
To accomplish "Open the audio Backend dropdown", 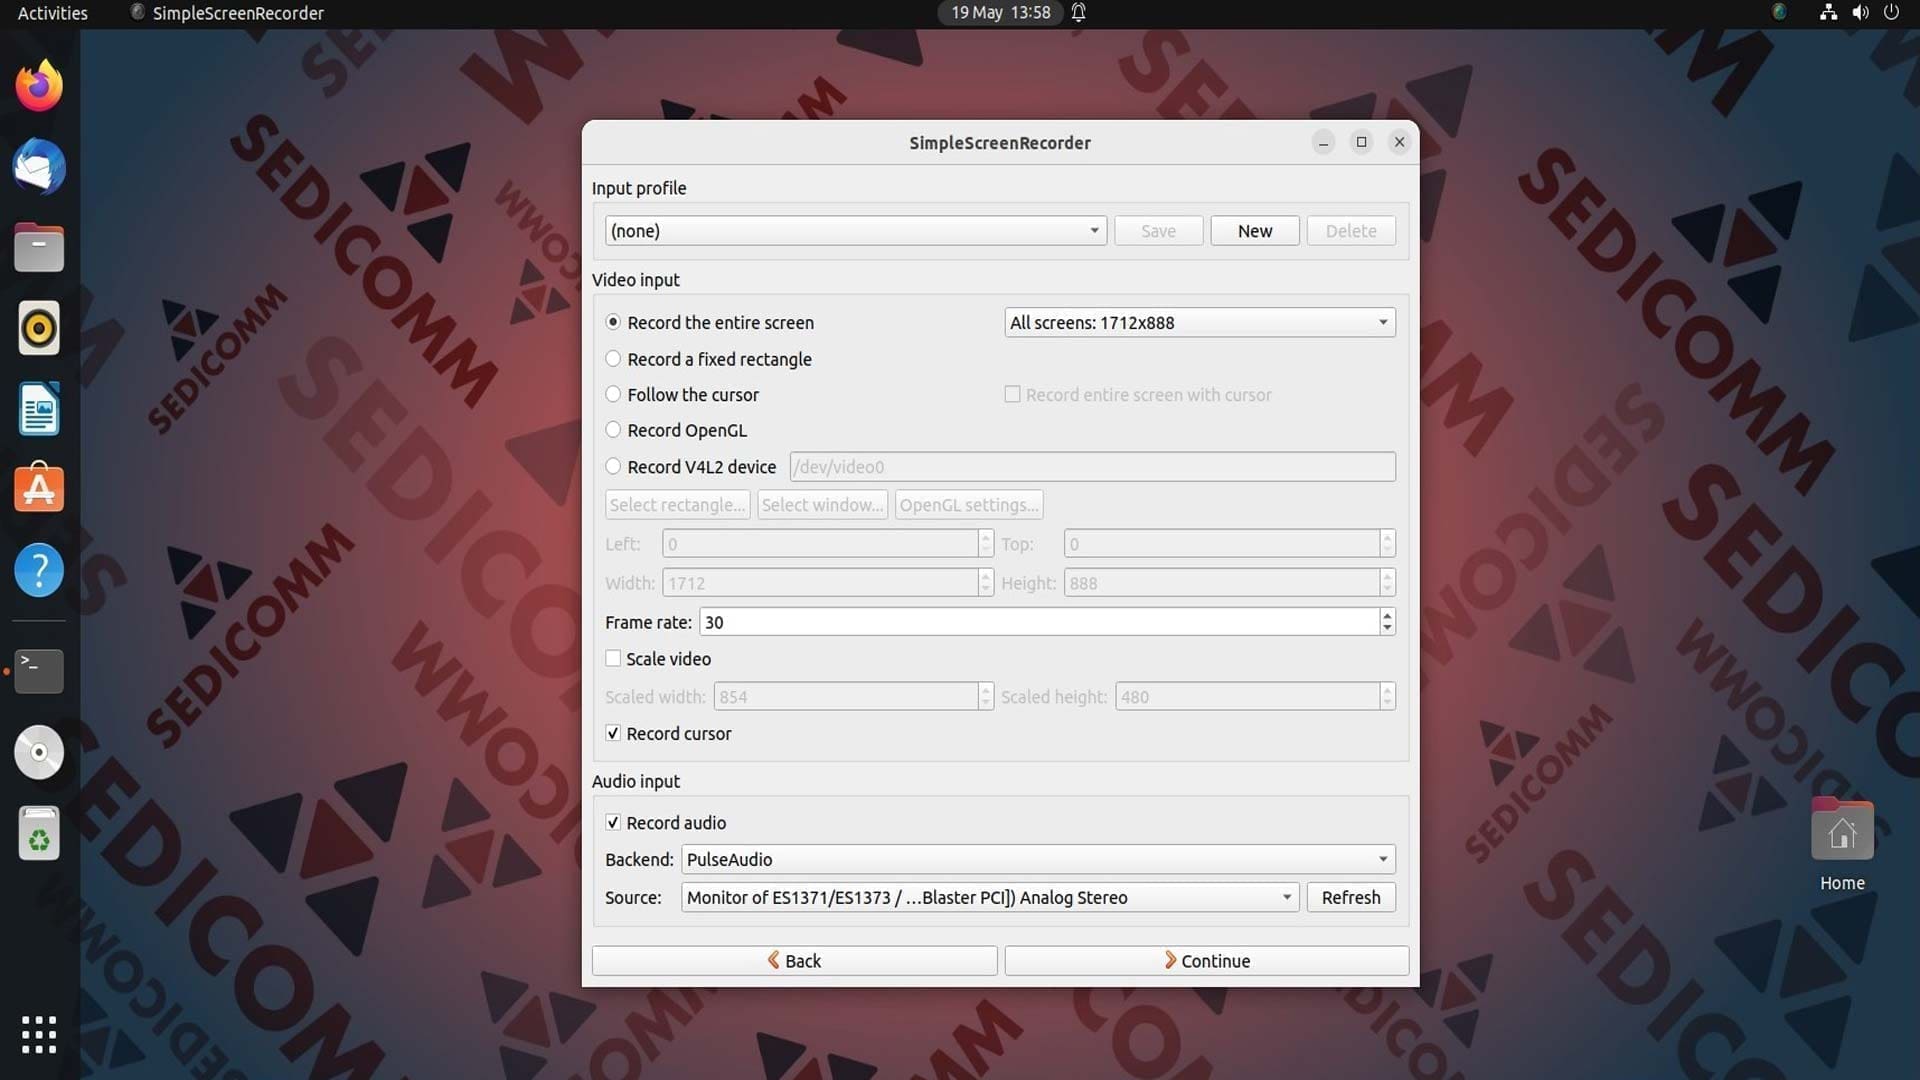I will (1038, 859).
